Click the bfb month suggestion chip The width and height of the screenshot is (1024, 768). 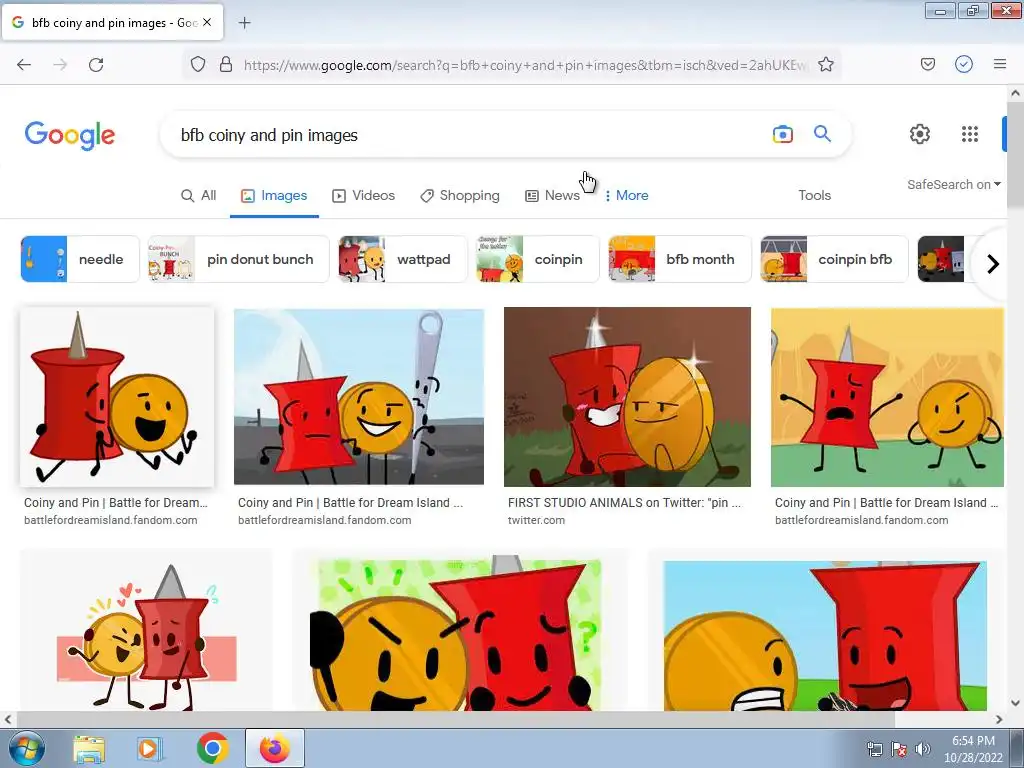pos(680,259)
